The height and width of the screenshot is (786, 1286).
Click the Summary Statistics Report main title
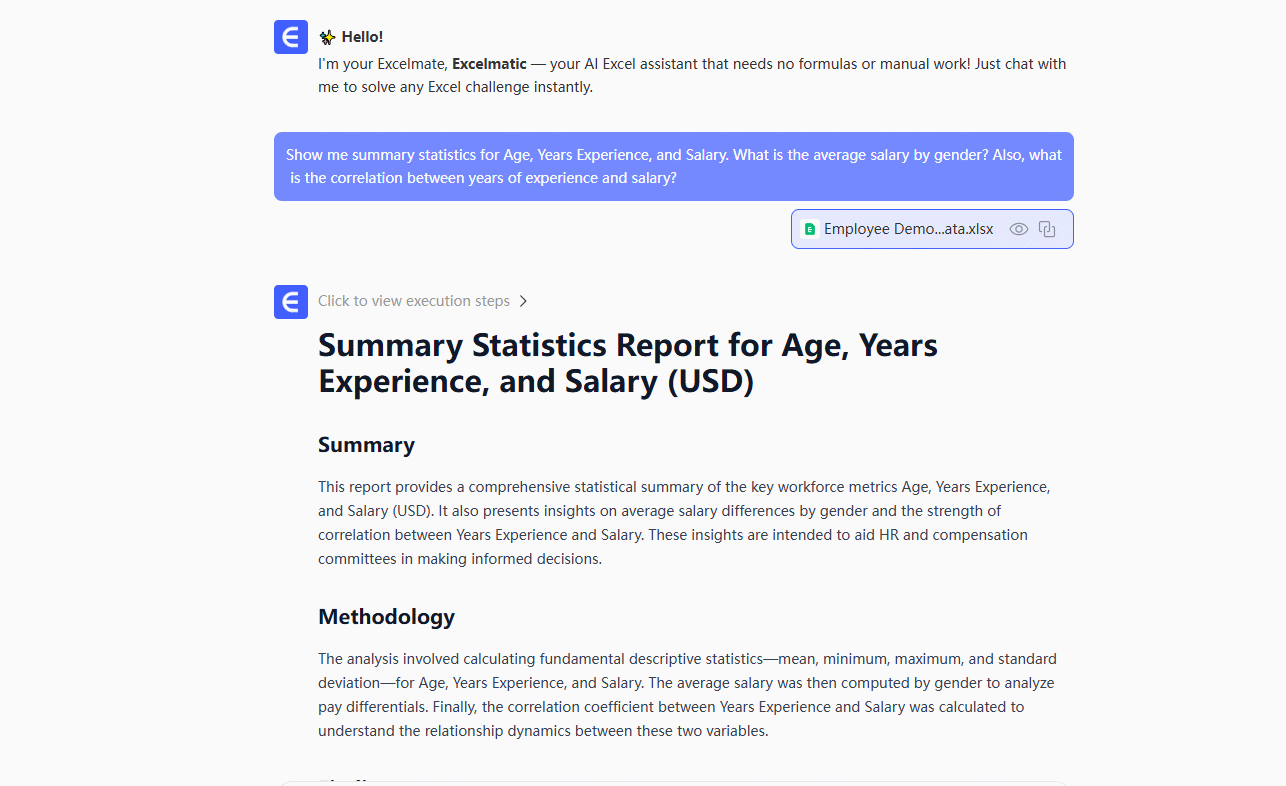pos(627,363)
